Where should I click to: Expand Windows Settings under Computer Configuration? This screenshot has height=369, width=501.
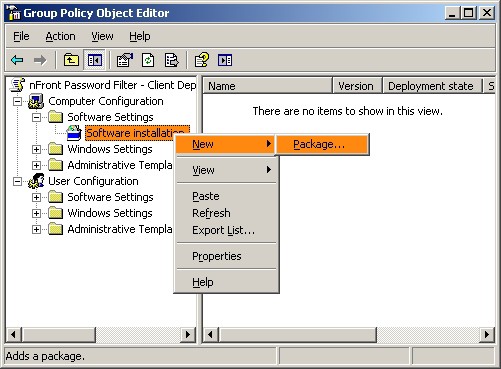click(x=36, y=149)
